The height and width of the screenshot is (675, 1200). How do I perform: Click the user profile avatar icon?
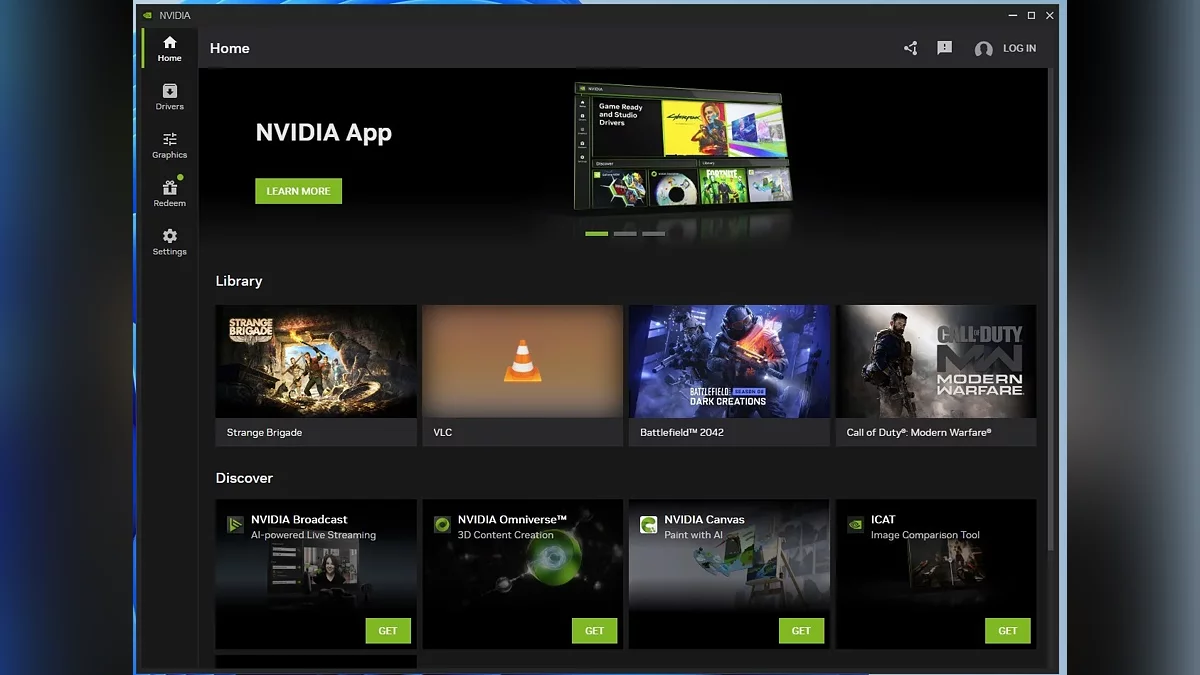[983, 49]
